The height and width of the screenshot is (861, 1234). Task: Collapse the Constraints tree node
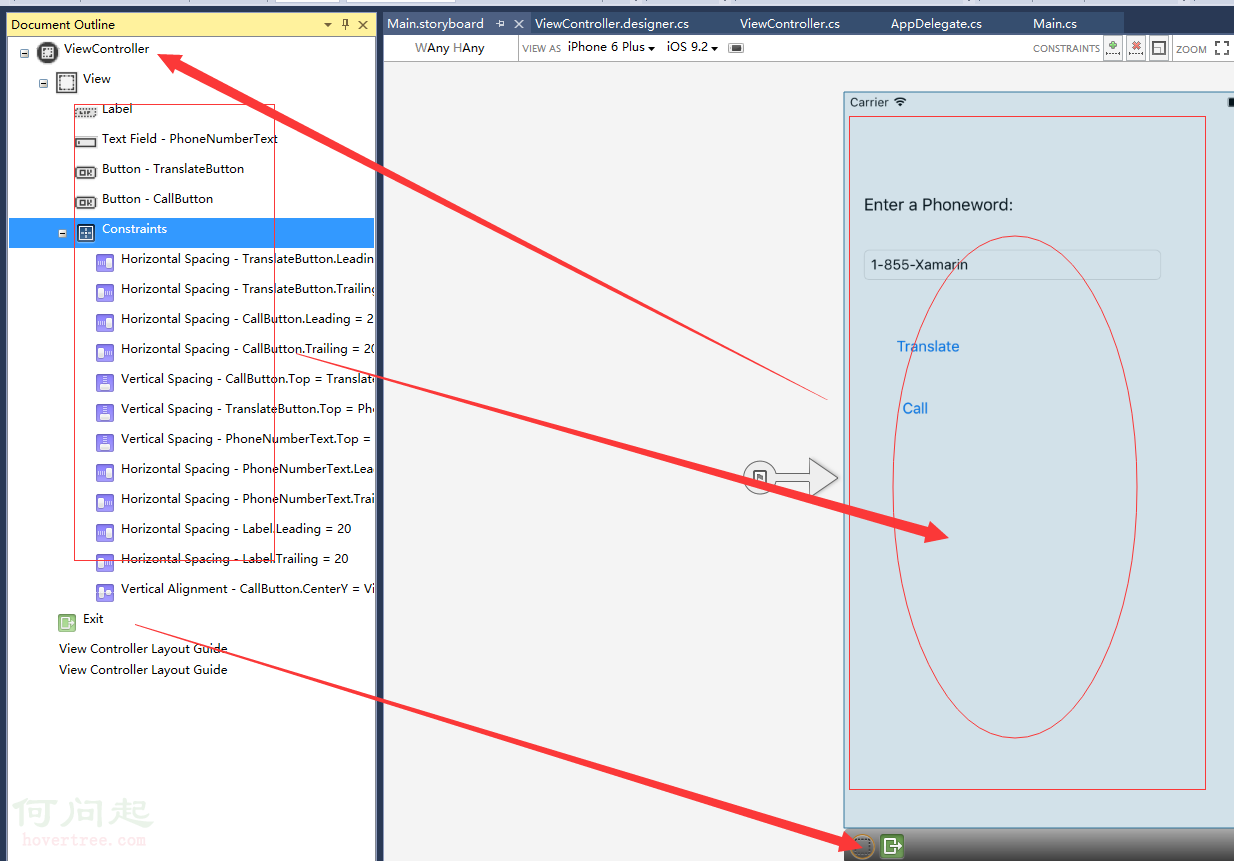click(x=63, y=234)
